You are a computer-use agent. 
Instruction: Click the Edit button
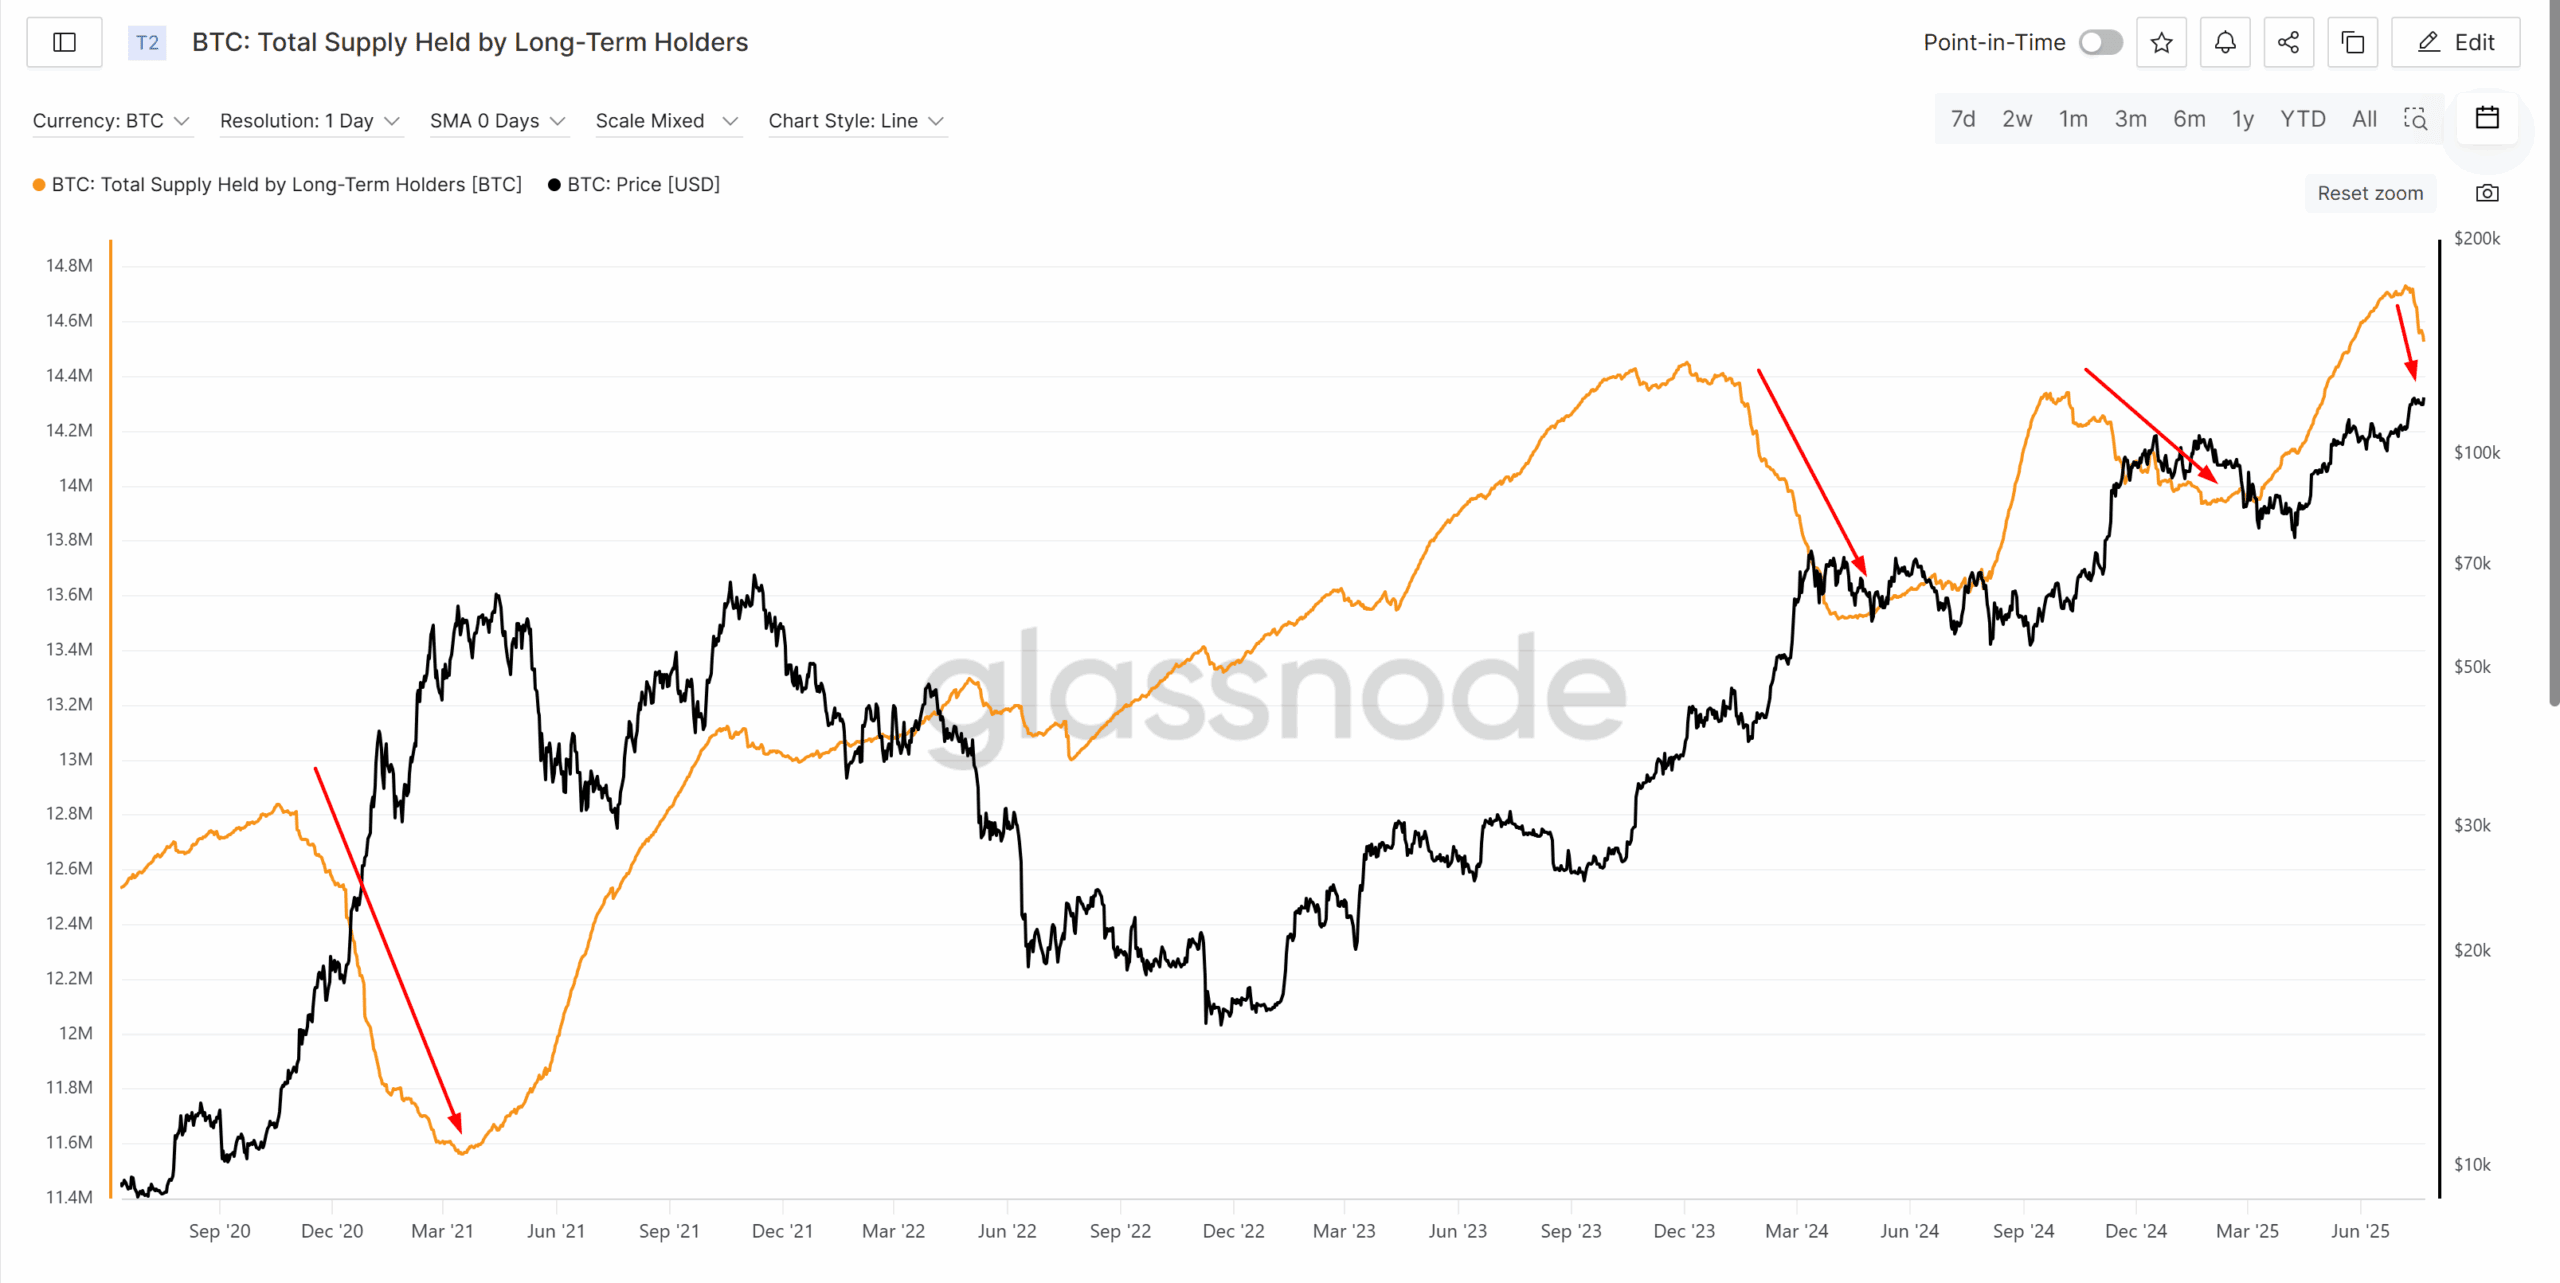coord(2455,42)
